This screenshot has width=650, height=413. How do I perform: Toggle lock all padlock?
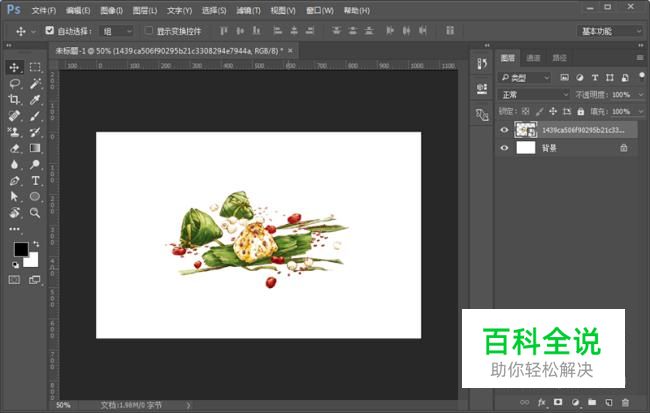[581, 111]
